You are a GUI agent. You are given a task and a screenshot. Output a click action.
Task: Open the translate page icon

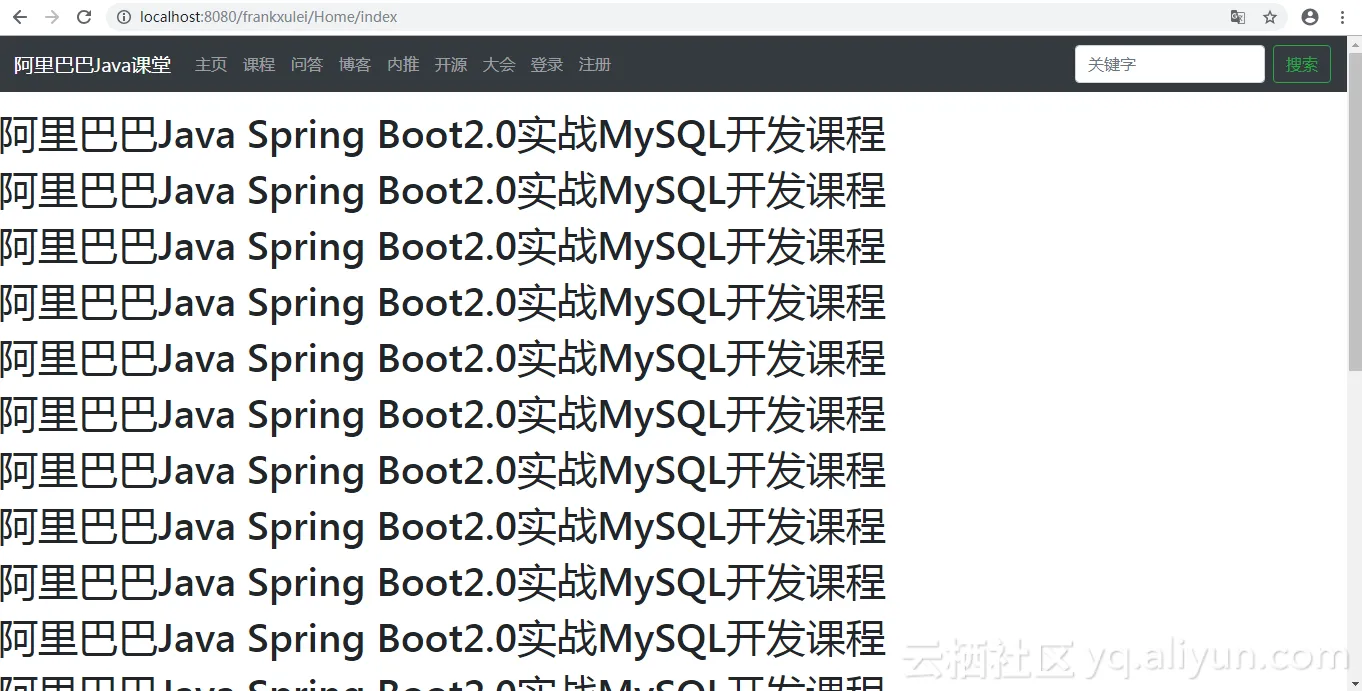point(1238,17)
